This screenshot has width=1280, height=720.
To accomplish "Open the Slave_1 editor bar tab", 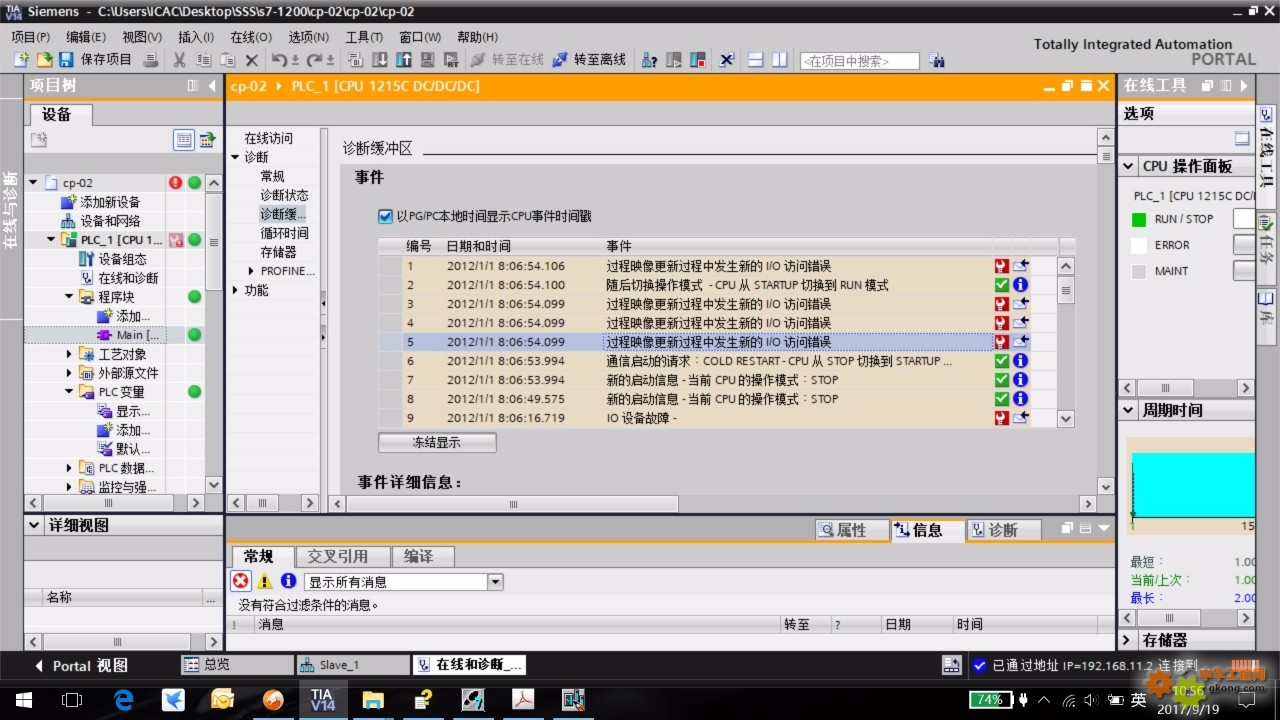I will [352, 665].
